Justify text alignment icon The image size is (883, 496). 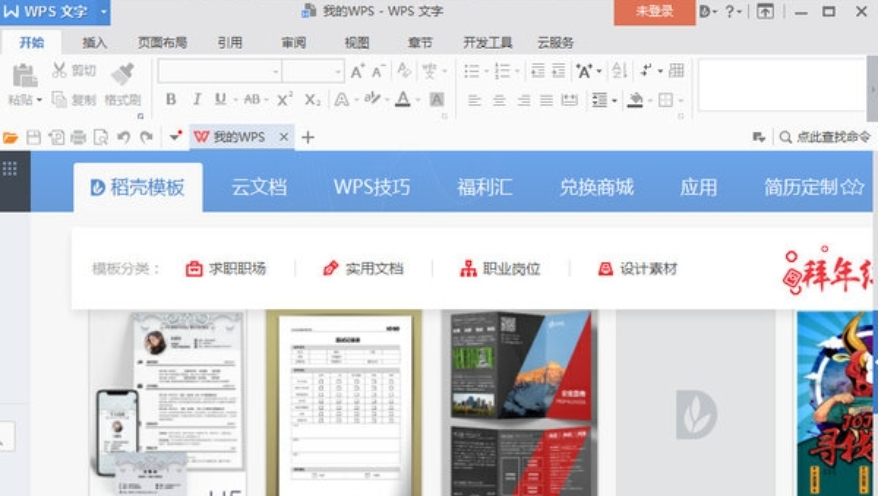546,100
